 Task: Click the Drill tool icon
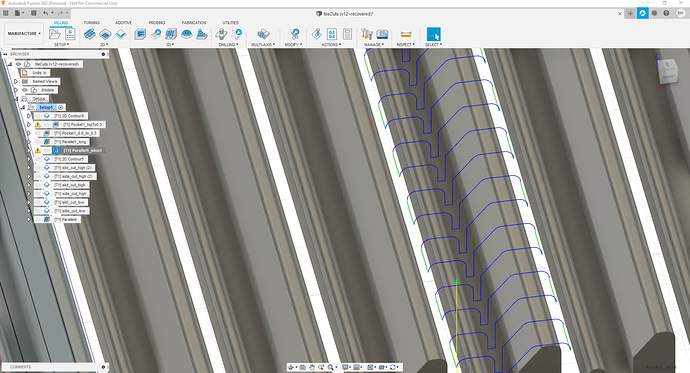pos(221,34)
